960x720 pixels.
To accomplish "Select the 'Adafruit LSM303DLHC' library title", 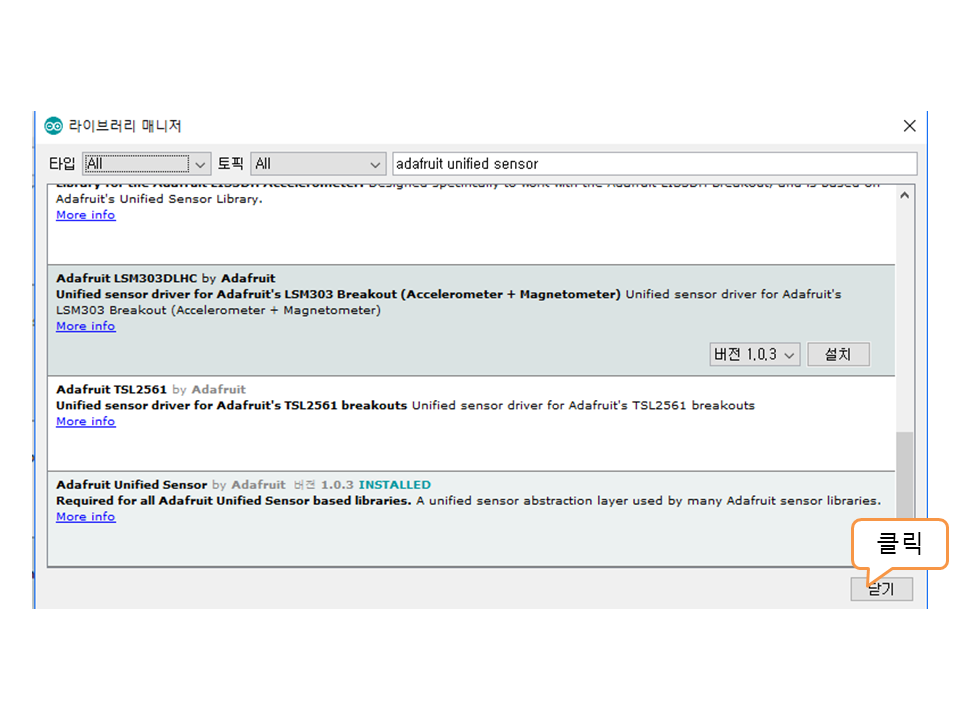I will (127, 279).
